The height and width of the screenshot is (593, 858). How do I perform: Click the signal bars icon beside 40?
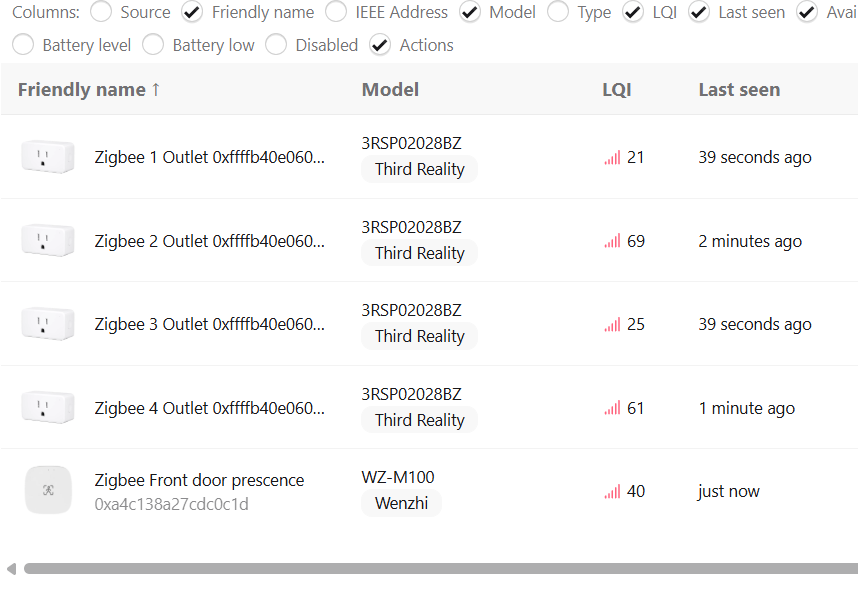coord(612,492)
